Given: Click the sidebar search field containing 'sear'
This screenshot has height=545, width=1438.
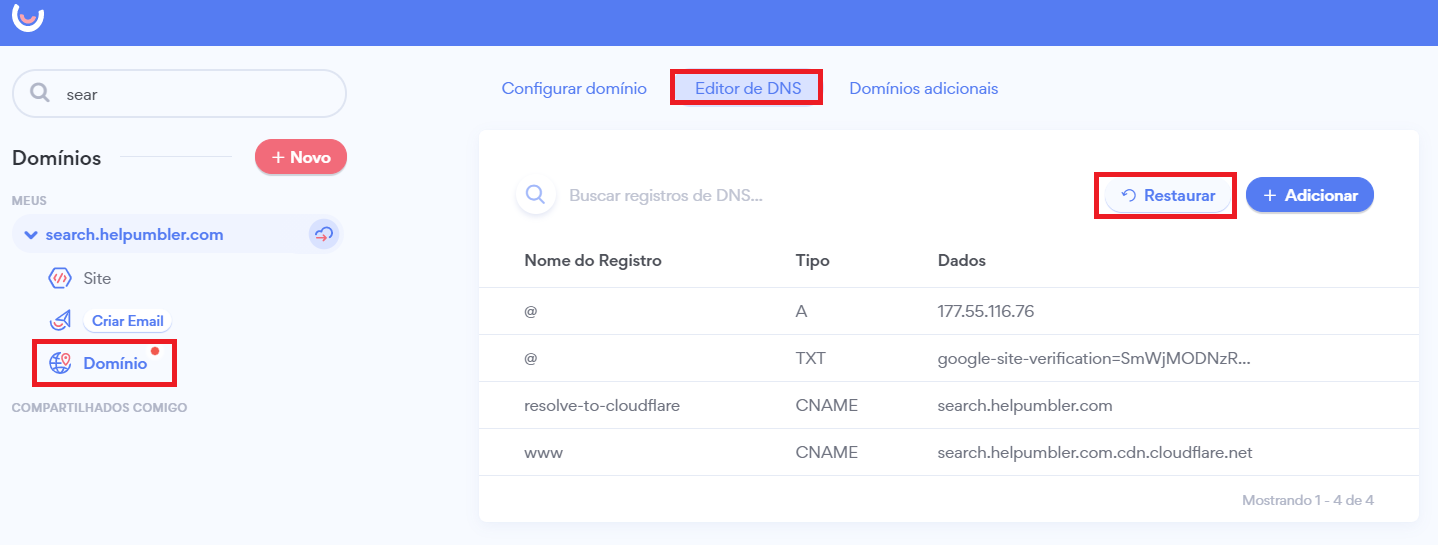Looking at the screenshot, I should [x=179, y=94].
